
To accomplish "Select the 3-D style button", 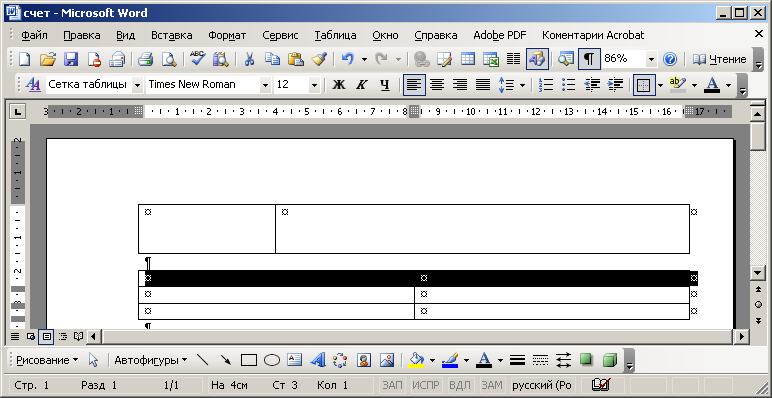I will pos(610,360).
